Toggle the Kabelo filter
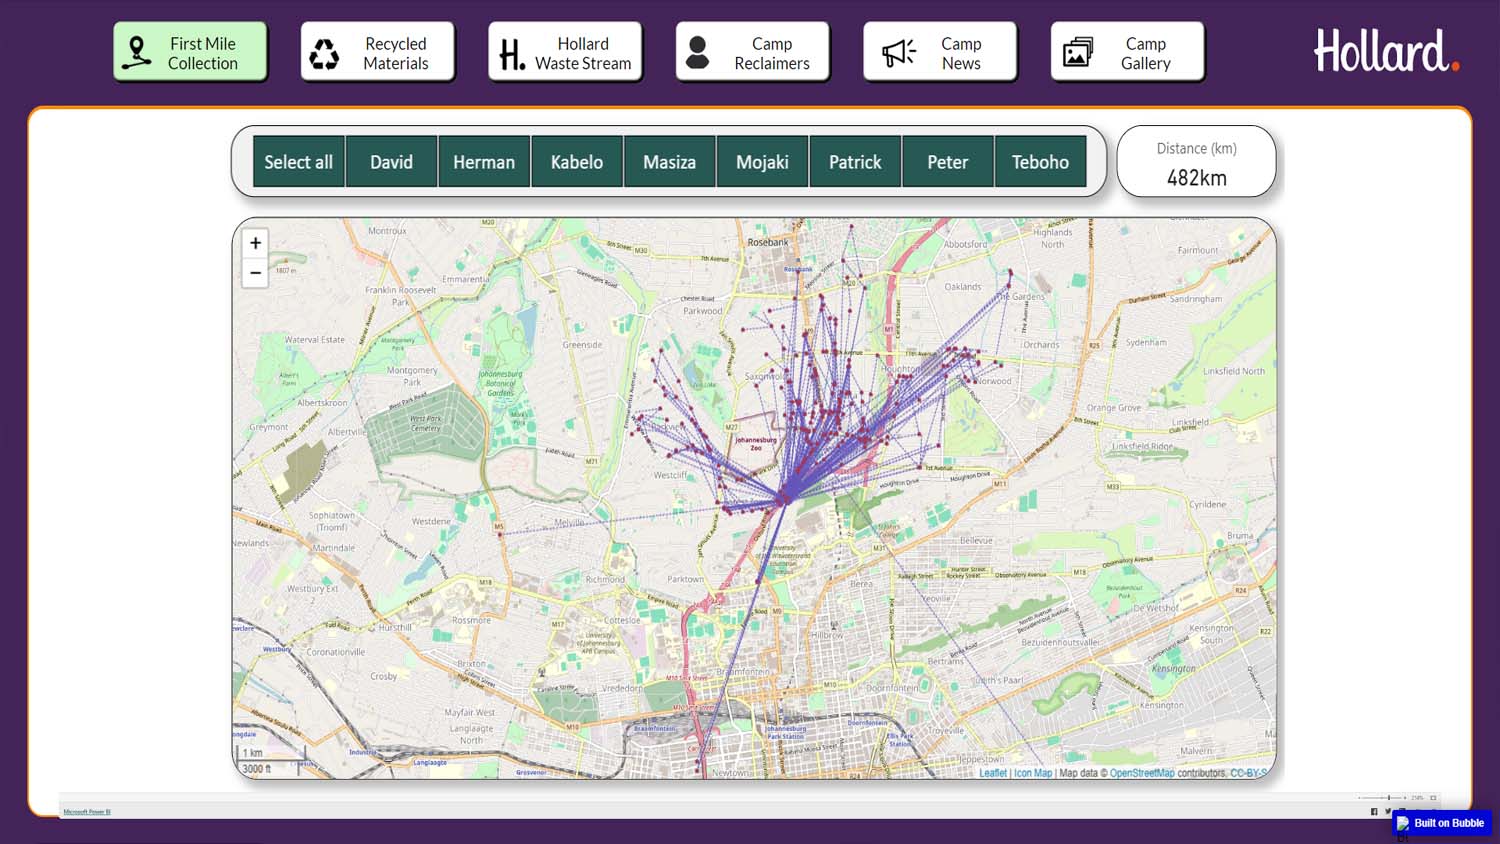Screen dimensions: 1500x844 point(577,162)
